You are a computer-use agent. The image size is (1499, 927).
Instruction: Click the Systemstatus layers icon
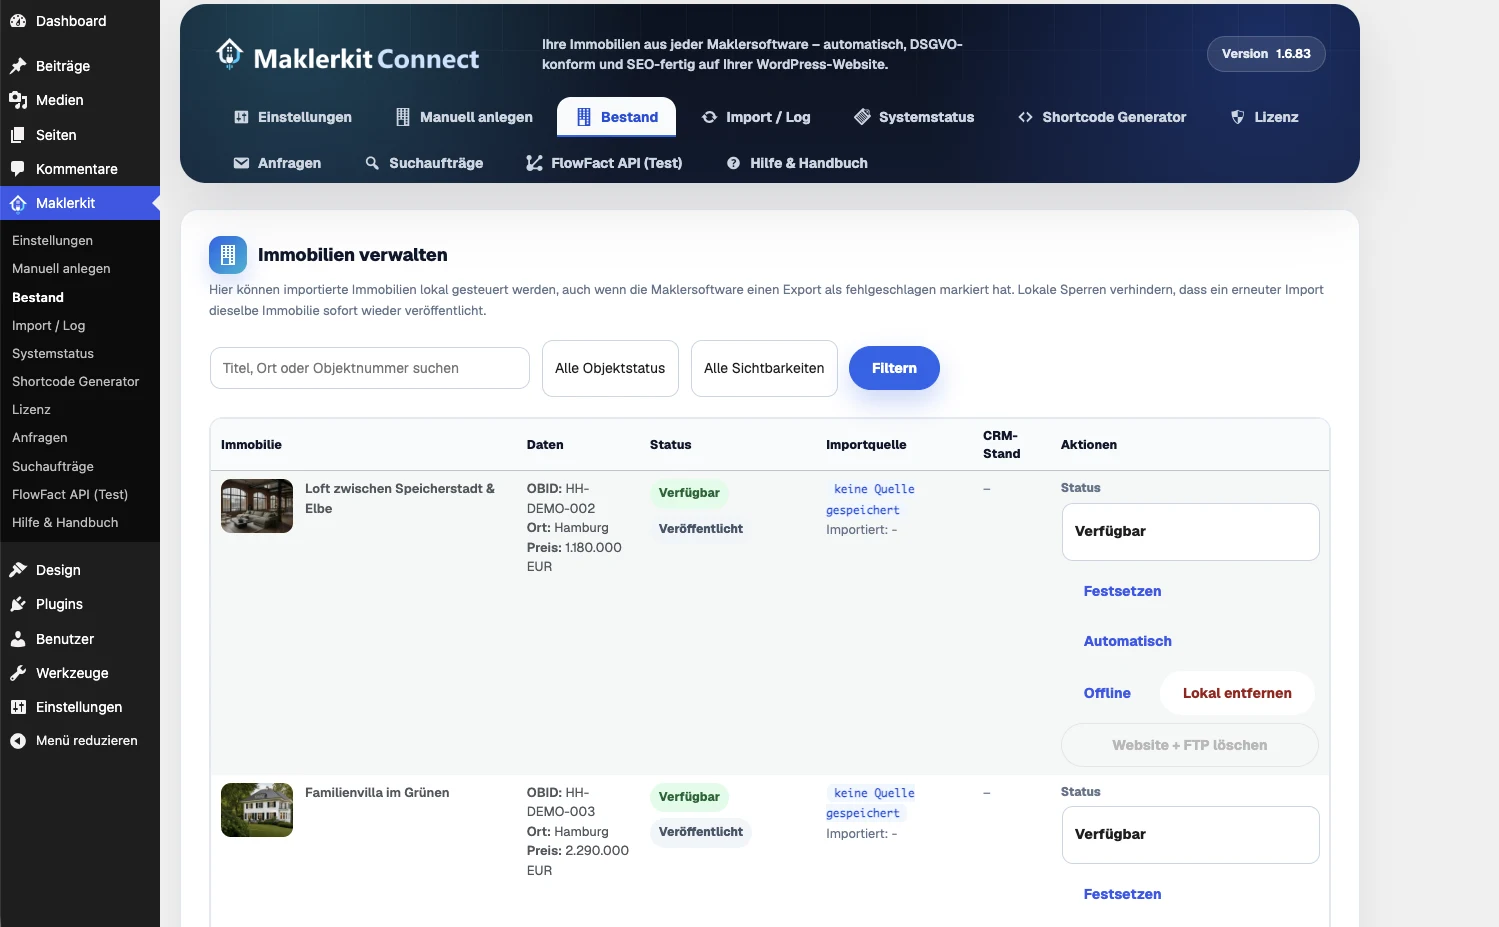click(x=862, y=117)
